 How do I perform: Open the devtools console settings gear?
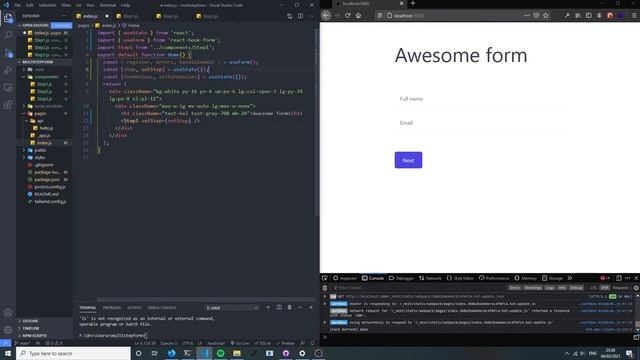click(636, 288)
